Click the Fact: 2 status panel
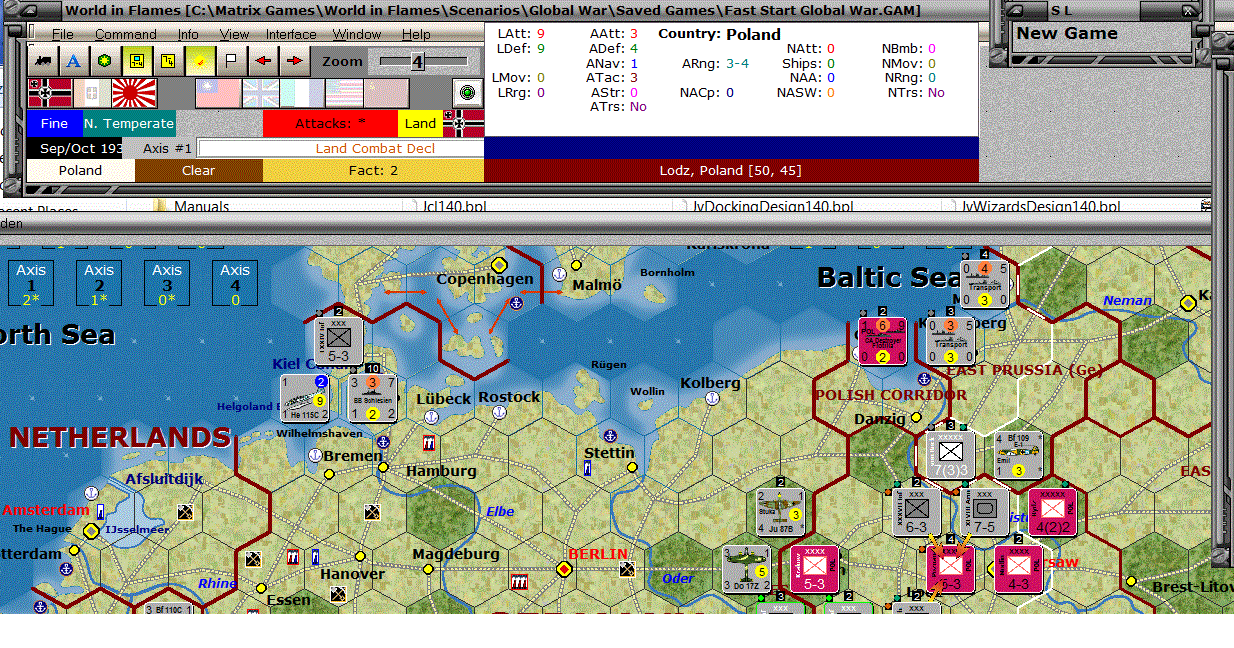1234x648 pixels. [373, 171]
